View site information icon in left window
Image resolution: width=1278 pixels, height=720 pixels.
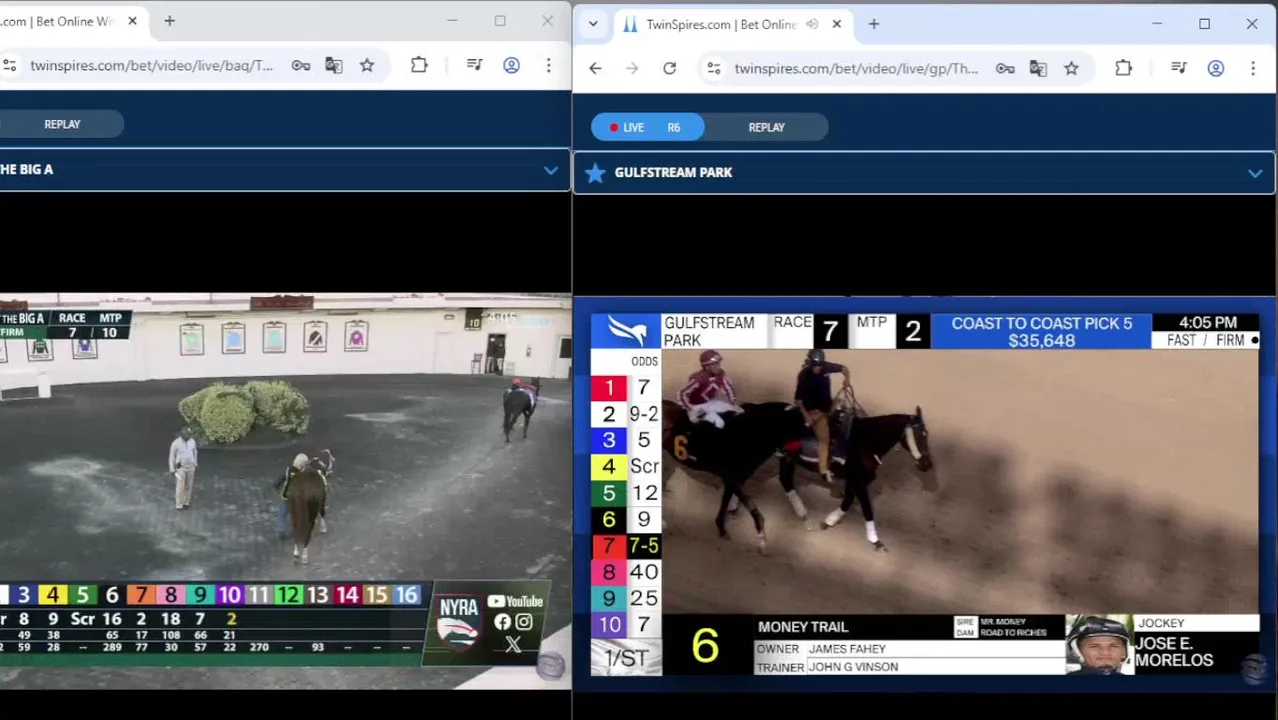(9, 65)
